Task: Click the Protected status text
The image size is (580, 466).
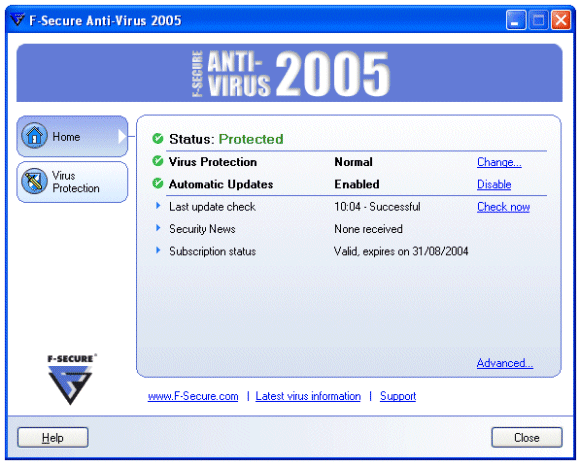Action: point(251,139)
